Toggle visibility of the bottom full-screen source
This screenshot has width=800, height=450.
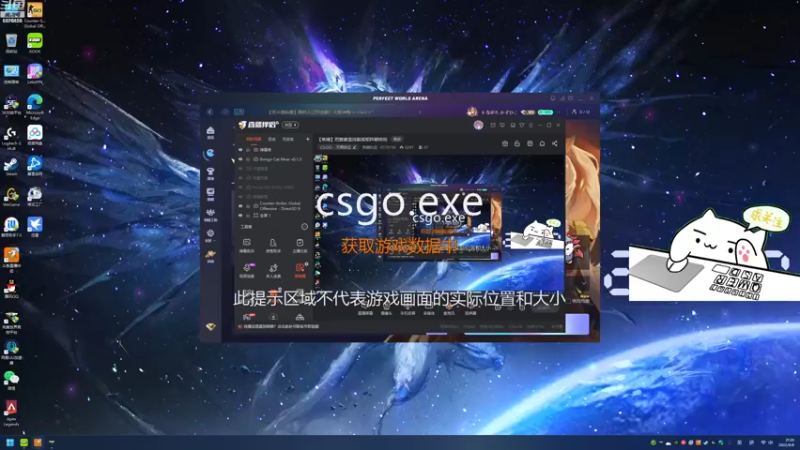click(x=241, y=215)
